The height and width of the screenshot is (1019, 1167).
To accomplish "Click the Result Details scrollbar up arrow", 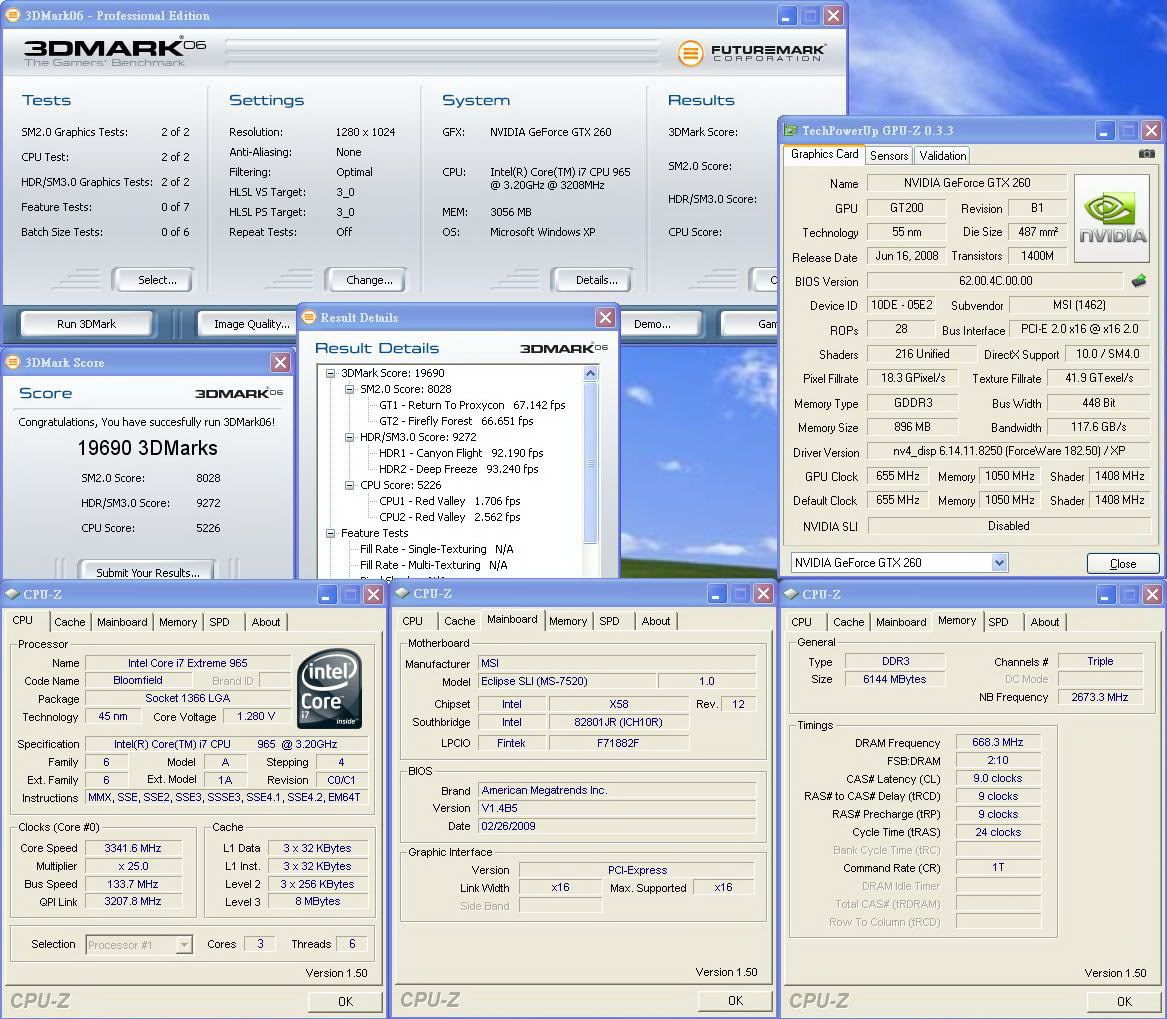I will pos(591,374).
